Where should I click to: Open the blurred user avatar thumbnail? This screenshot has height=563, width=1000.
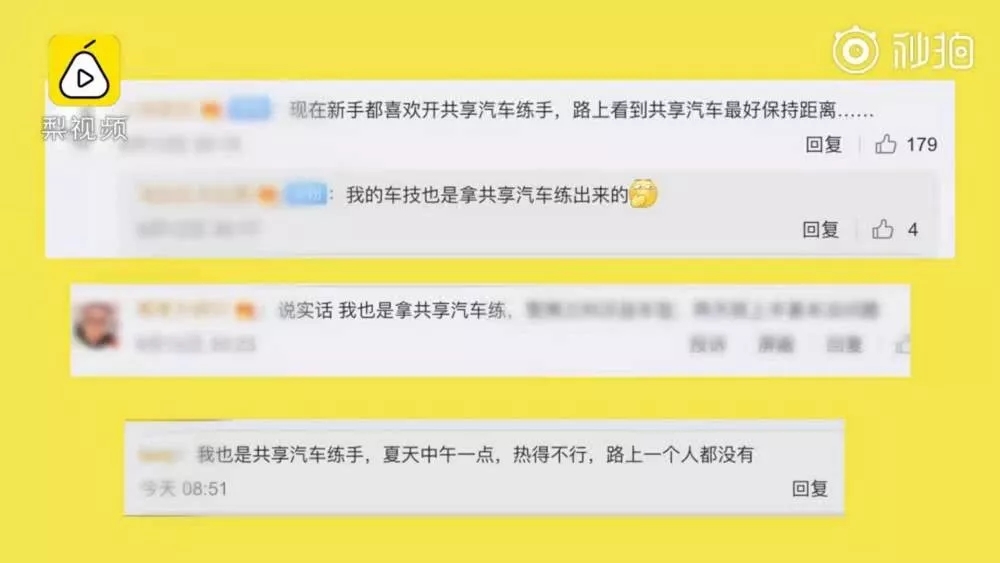click(96, 326)
